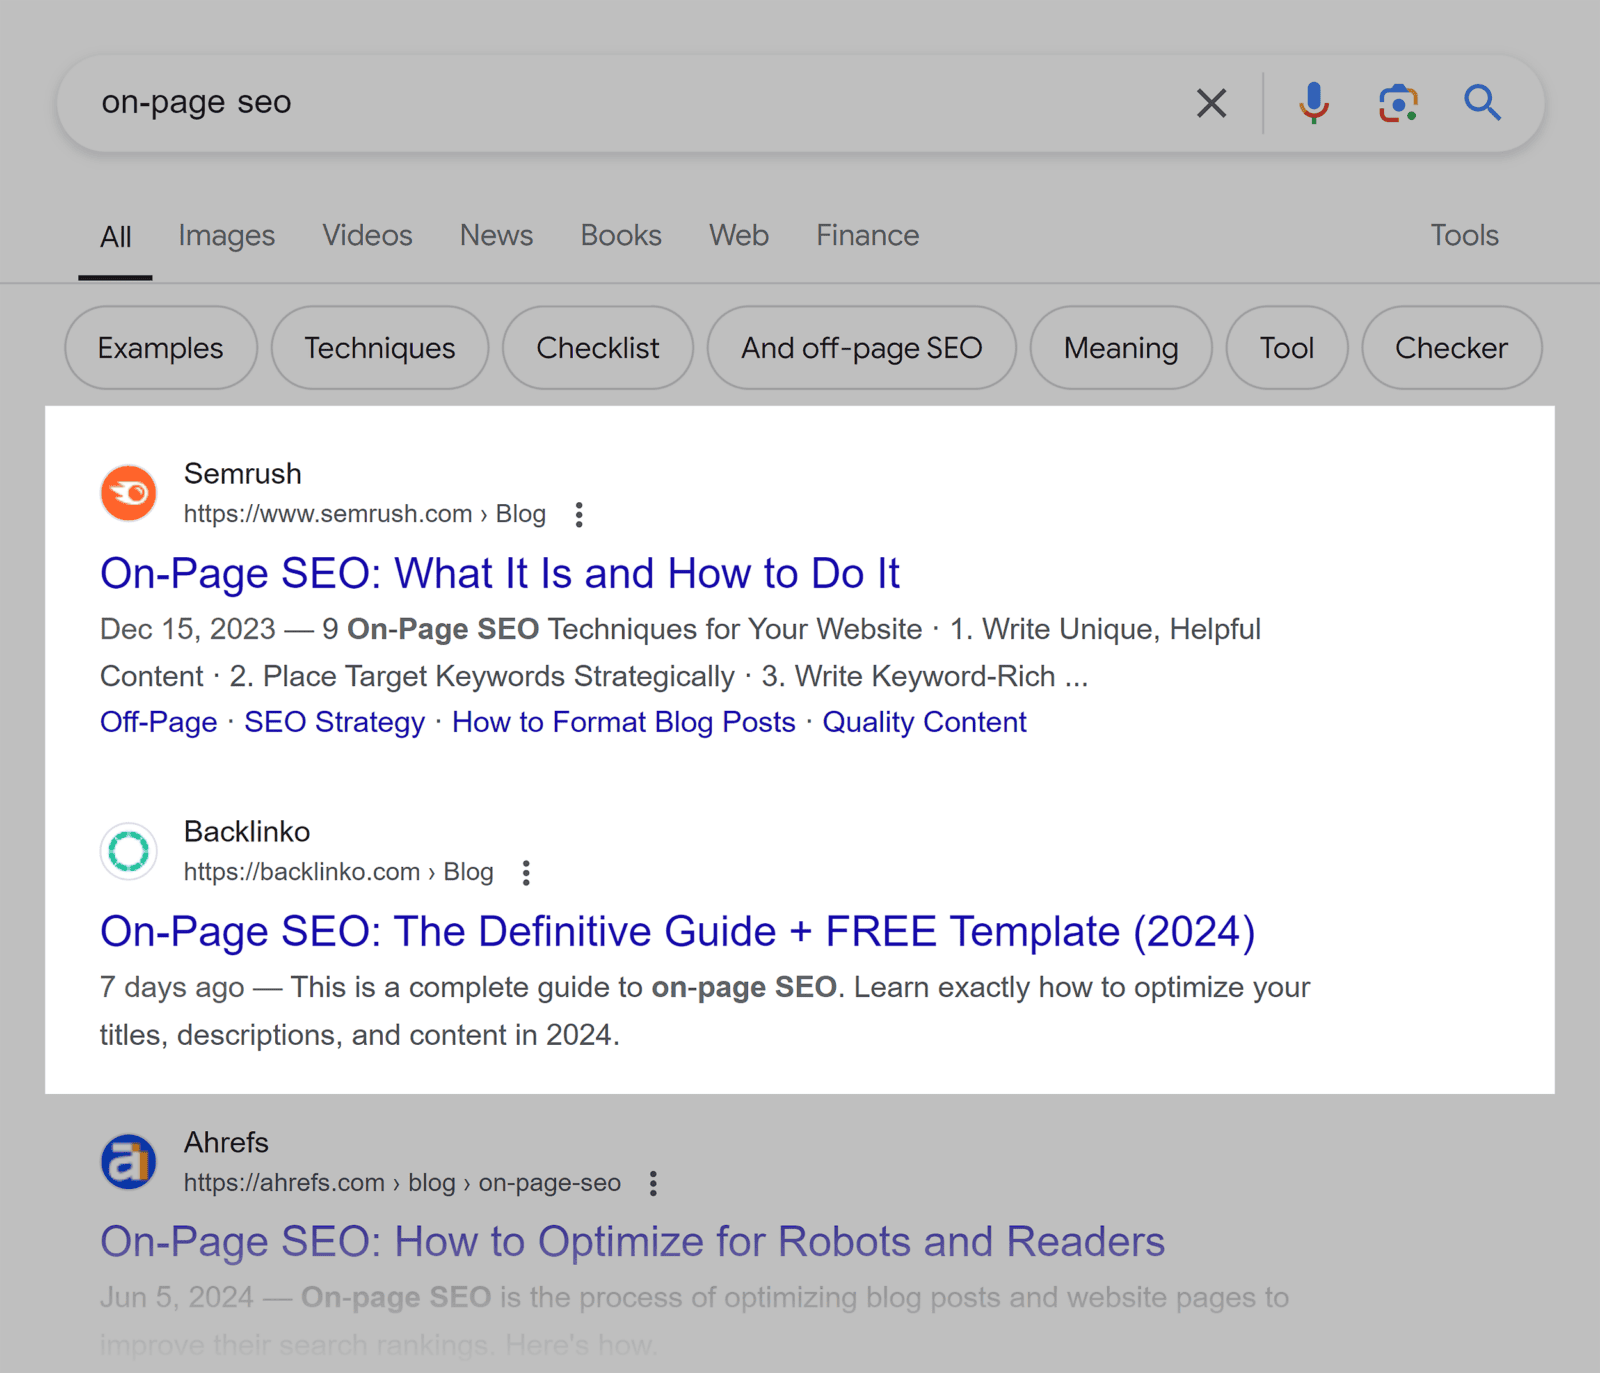Open the Tools options

pyautogui.click(x=1464, y=235)
